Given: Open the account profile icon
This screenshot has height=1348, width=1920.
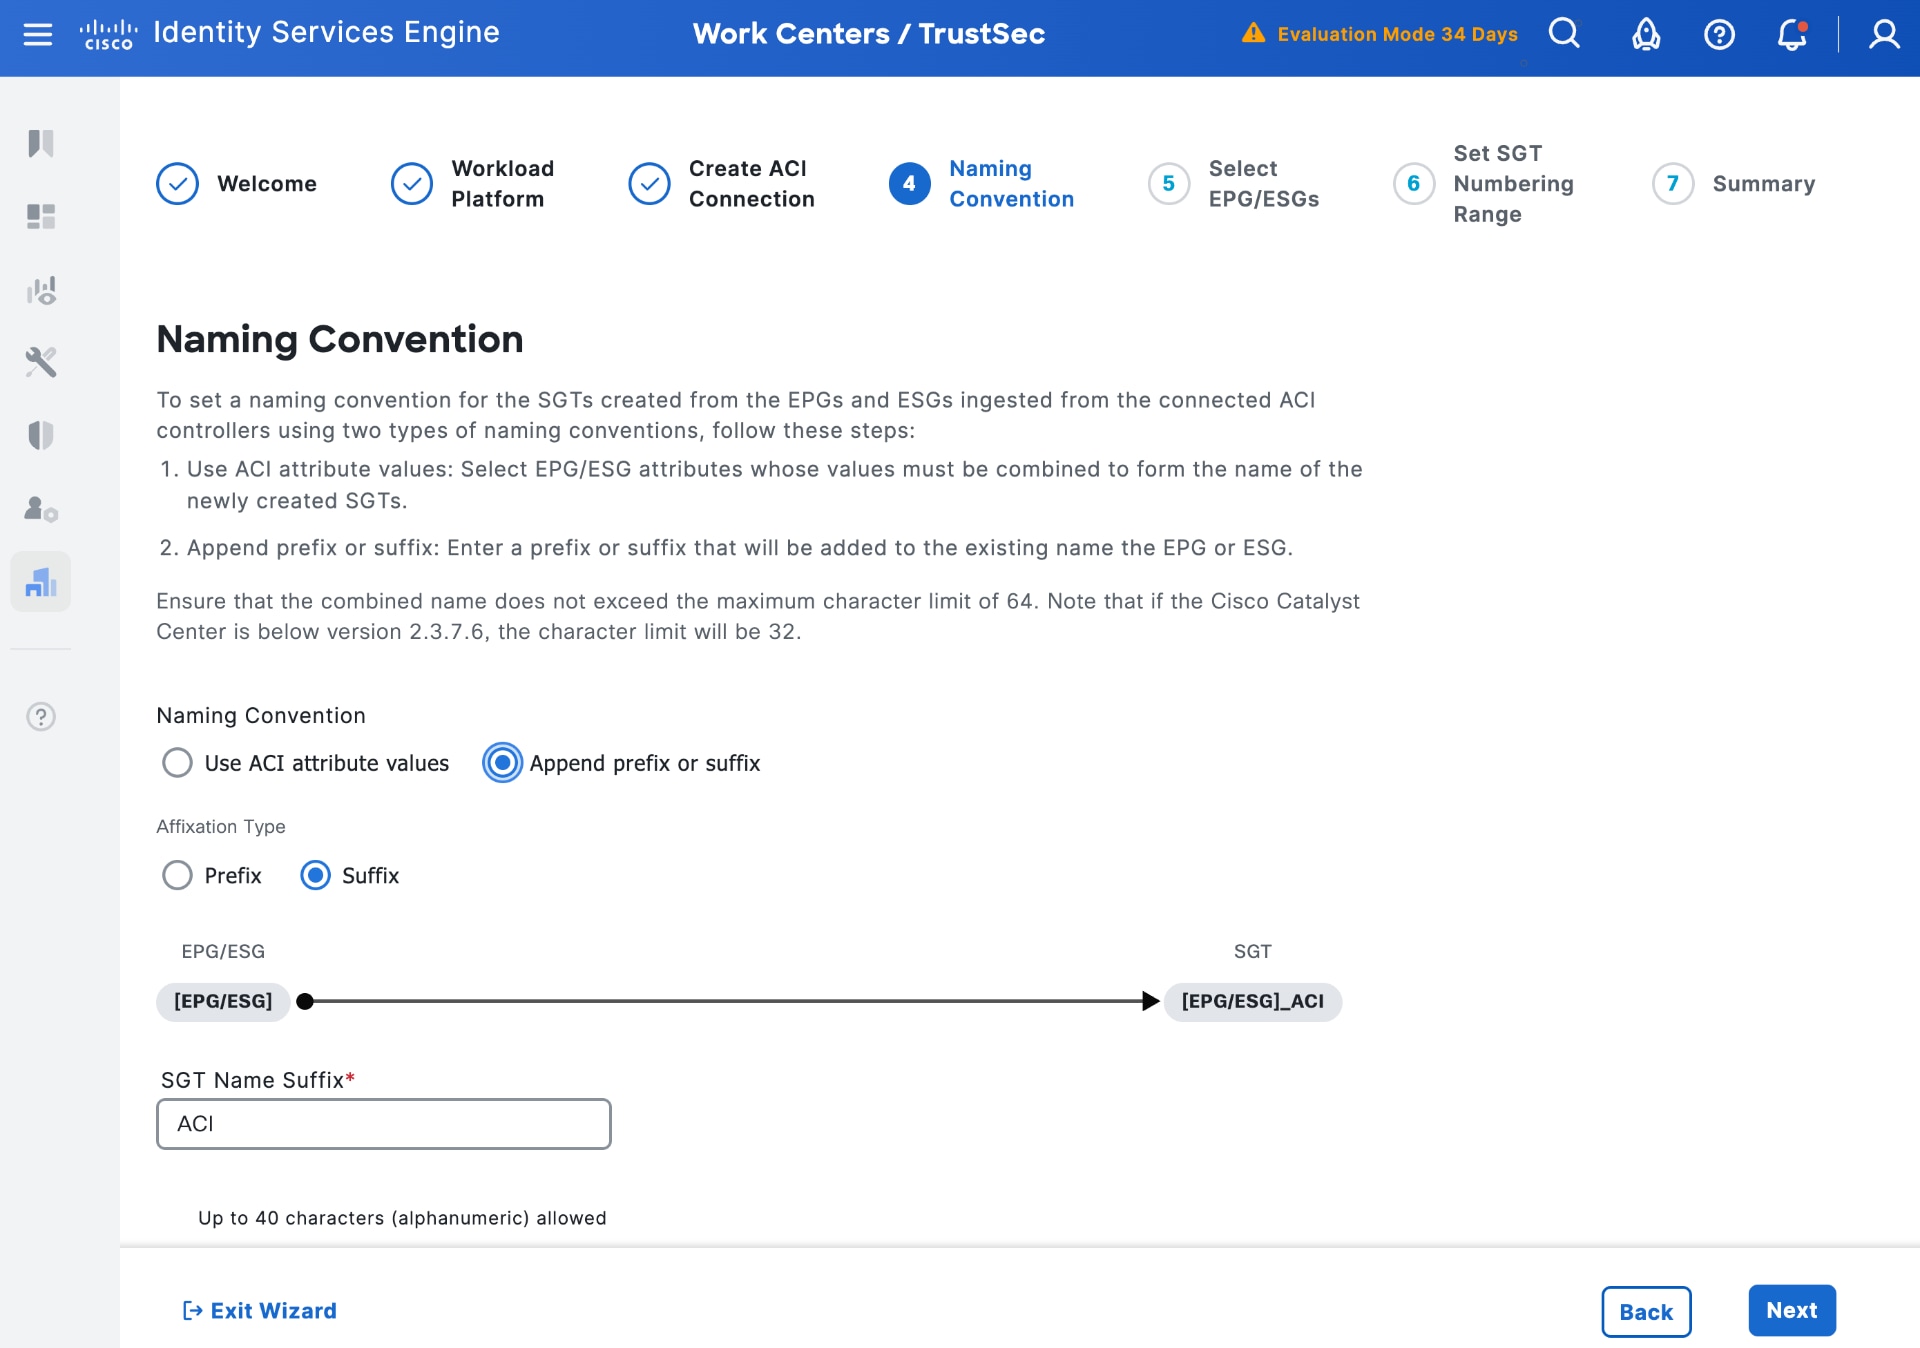Looking at the screenshot, I should [1884, 34].
